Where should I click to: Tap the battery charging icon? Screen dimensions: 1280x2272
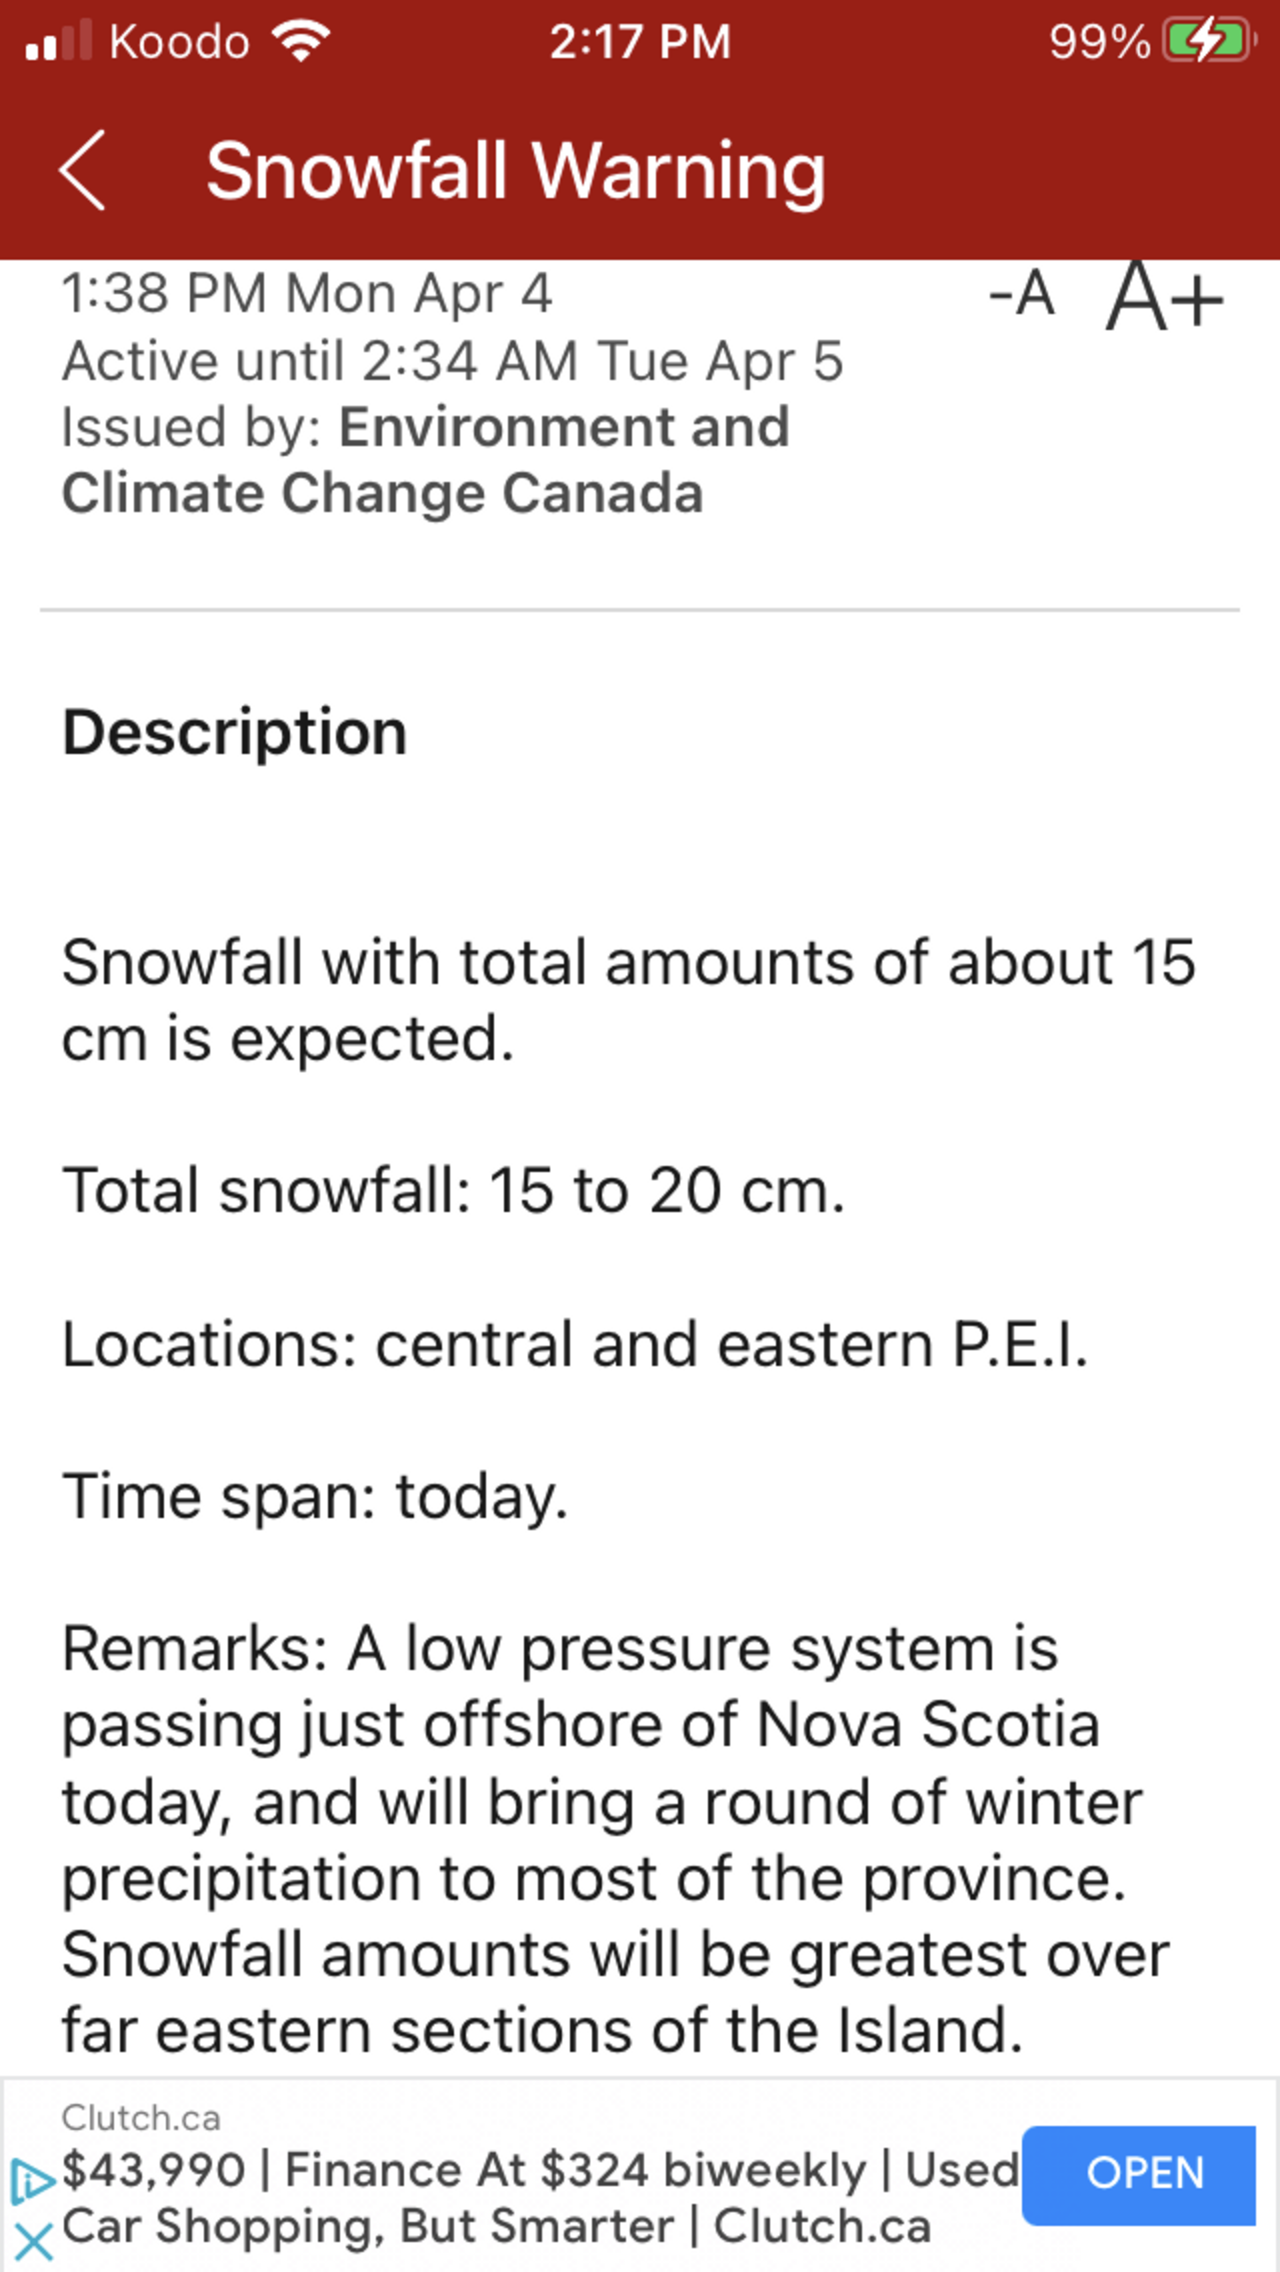click(x=1207, y=42)
